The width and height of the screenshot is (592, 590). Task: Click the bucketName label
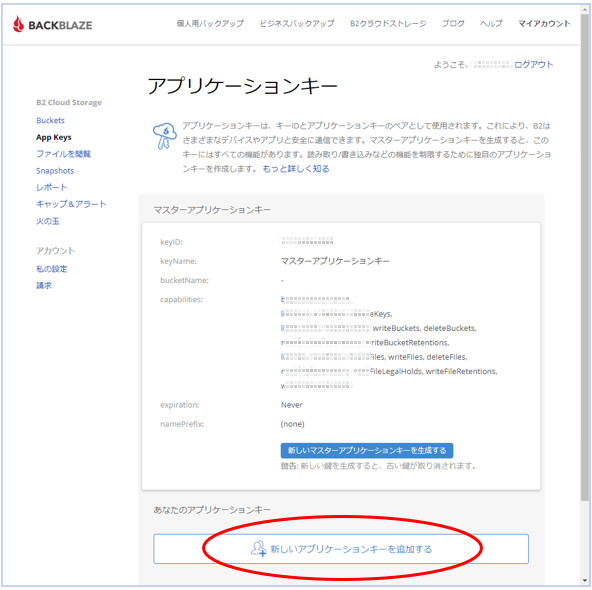coord(184,280)
